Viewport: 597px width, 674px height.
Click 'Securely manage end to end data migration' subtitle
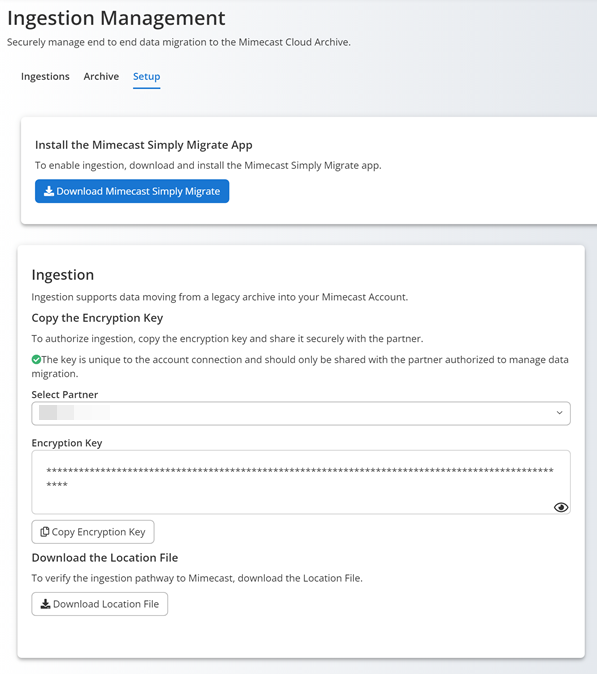(x=179, y=42)
